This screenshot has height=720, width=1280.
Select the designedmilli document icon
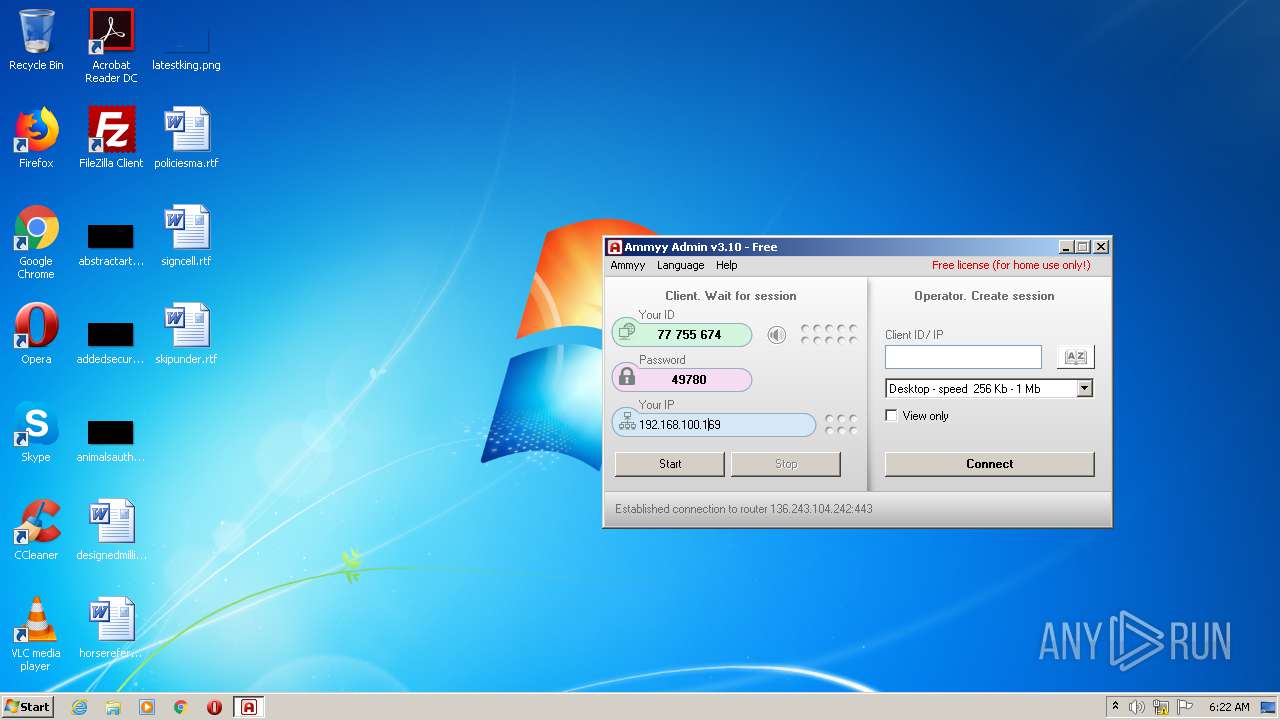point(111,530)
